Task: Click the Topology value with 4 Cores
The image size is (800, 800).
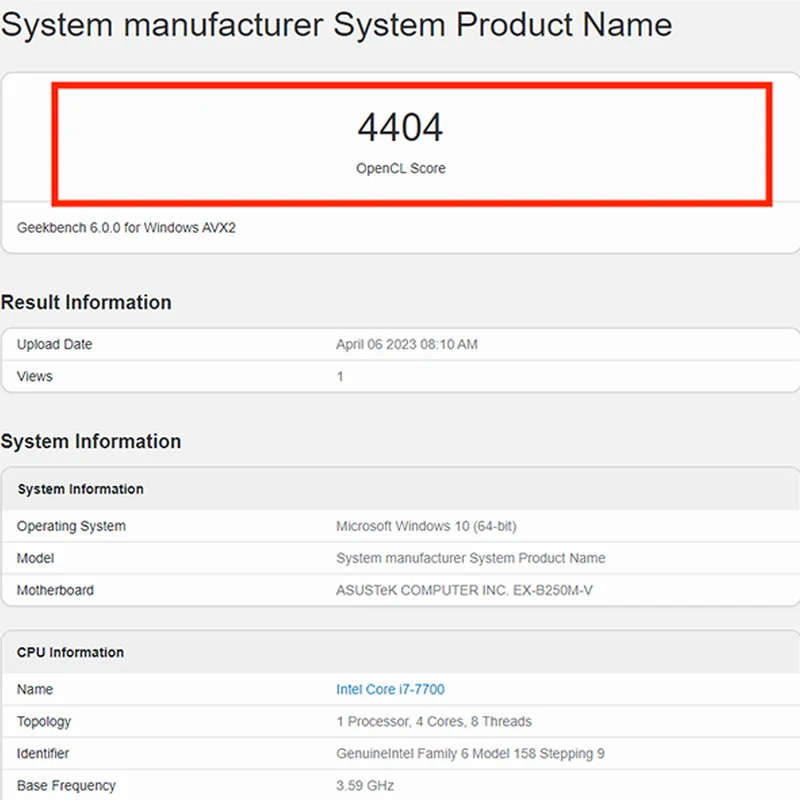Action: coord(434,721)
